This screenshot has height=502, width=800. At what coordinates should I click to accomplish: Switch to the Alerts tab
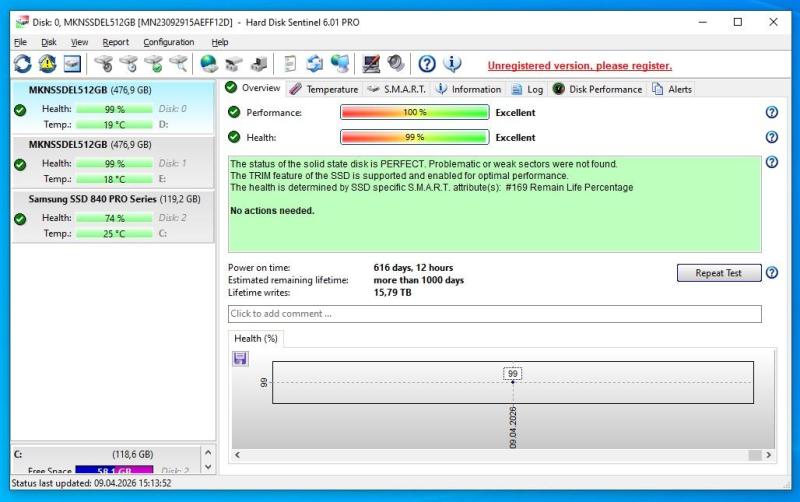[672, 89]
